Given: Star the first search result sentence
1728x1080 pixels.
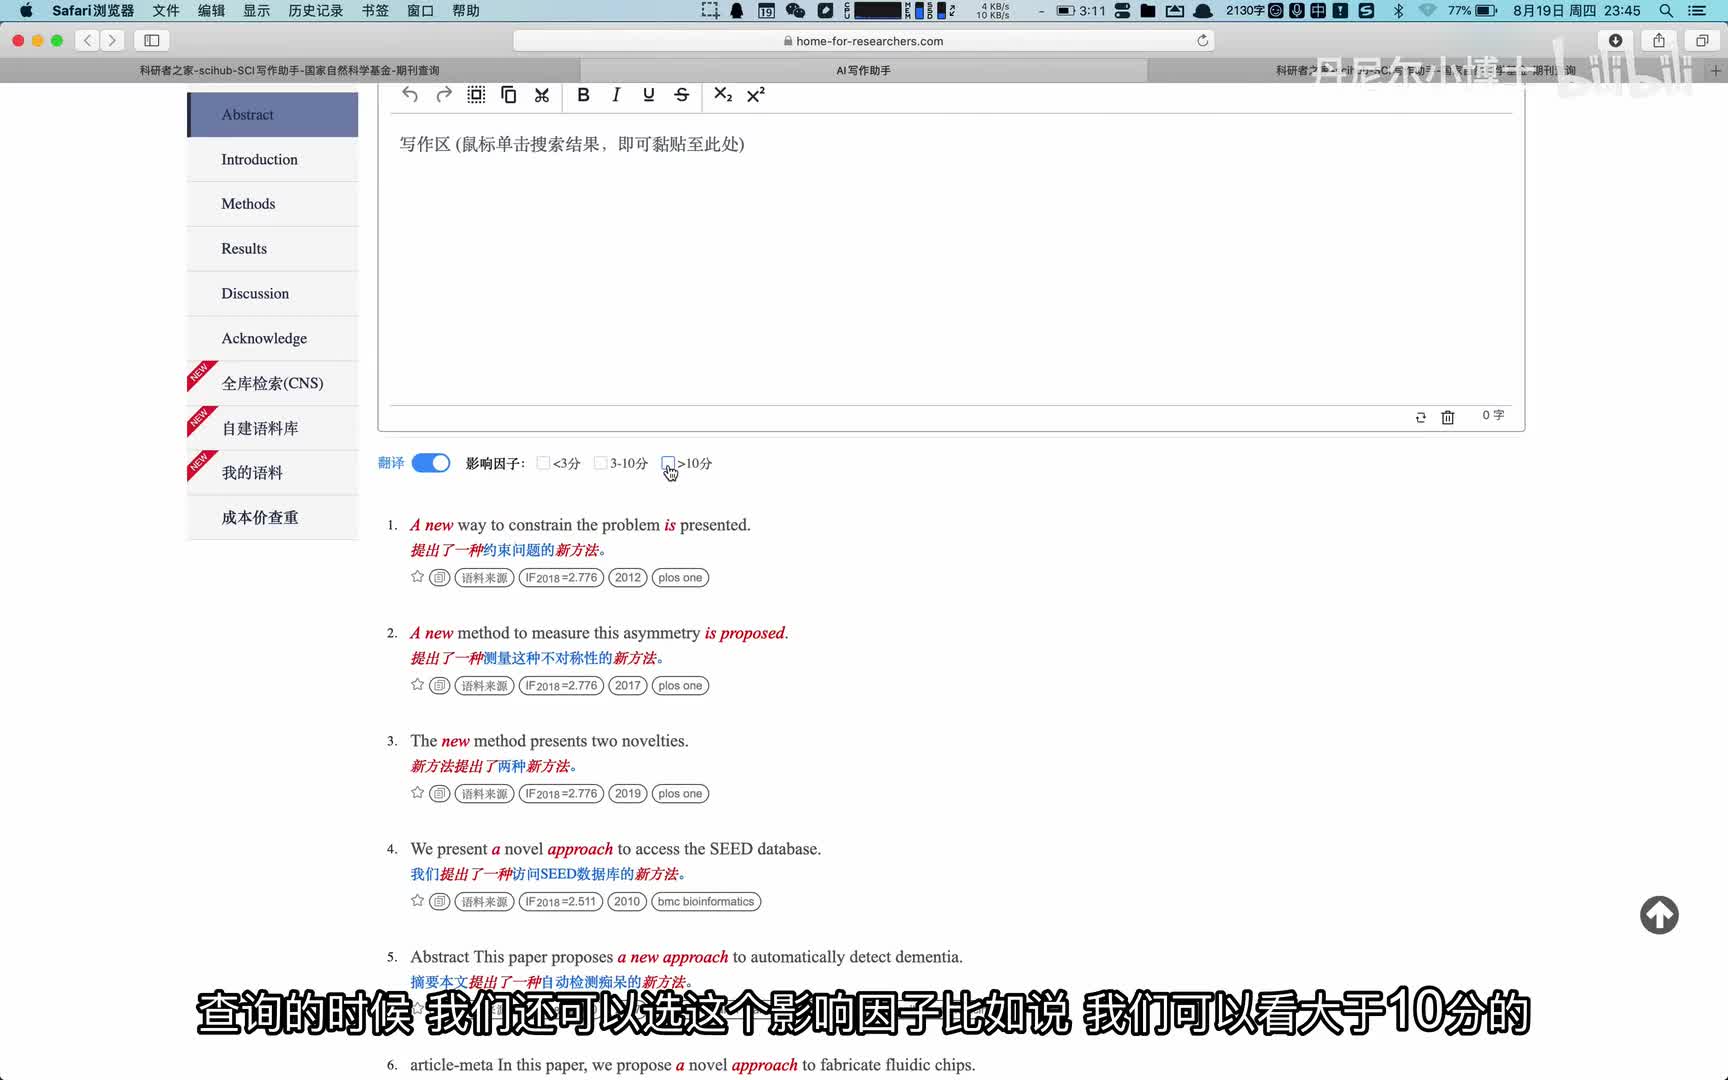Looking at the screenshot, I should pos(417,577).
